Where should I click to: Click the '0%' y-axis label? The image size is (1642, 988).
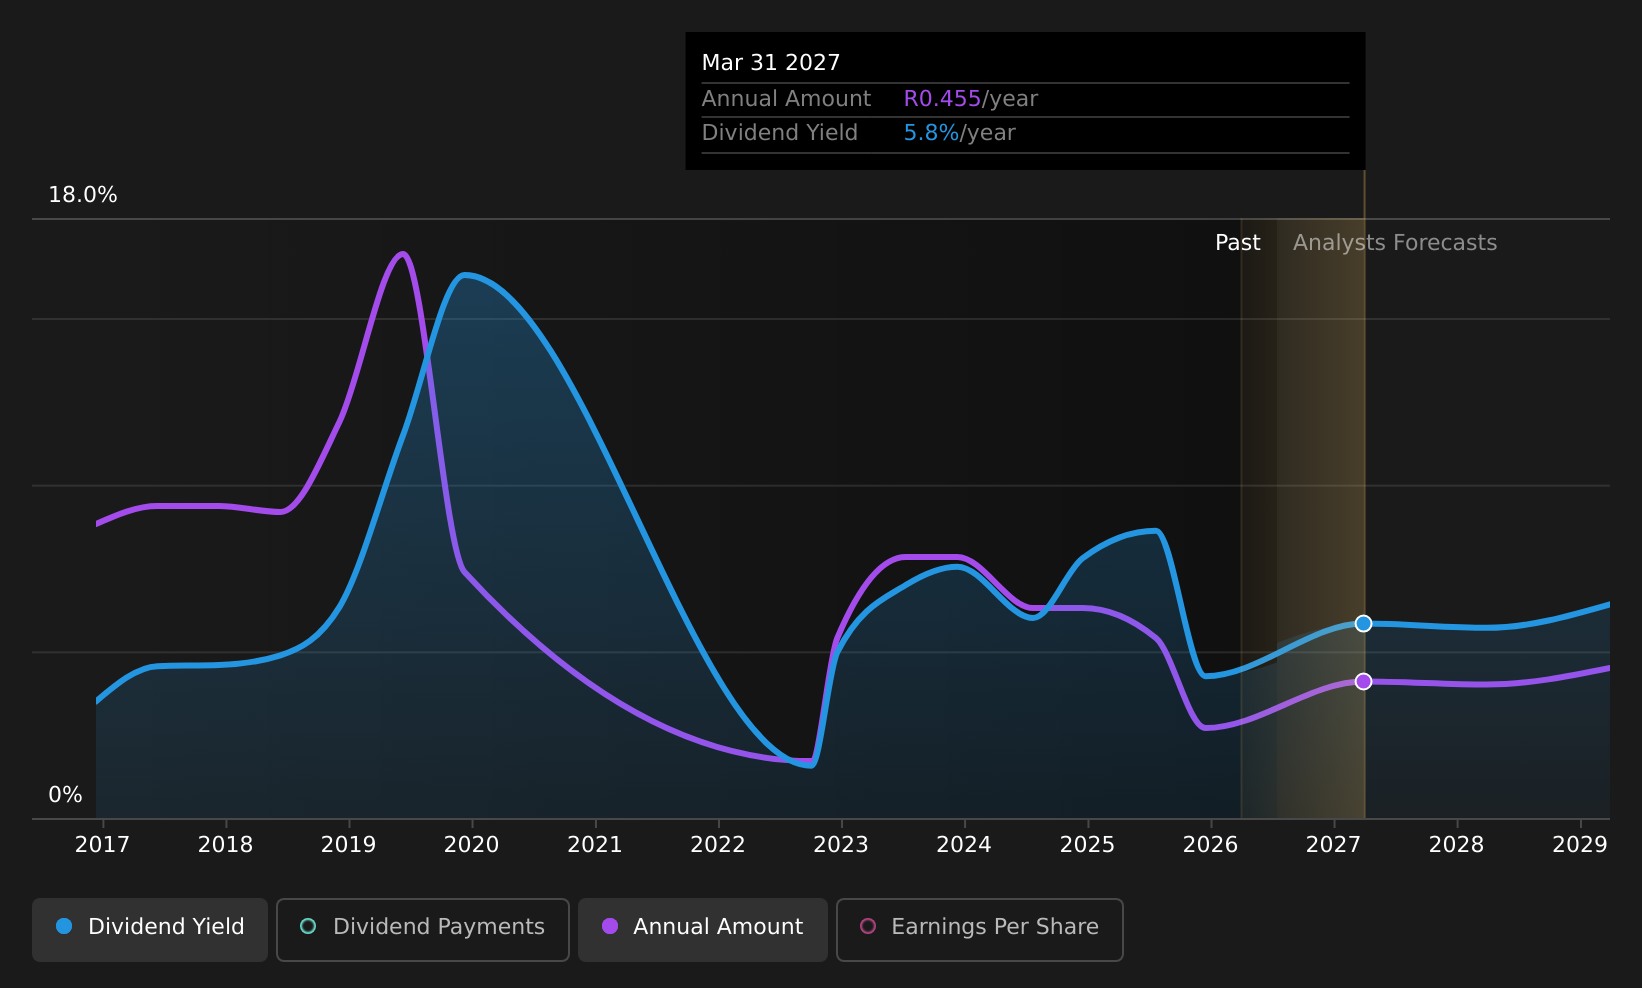point(65,795)
